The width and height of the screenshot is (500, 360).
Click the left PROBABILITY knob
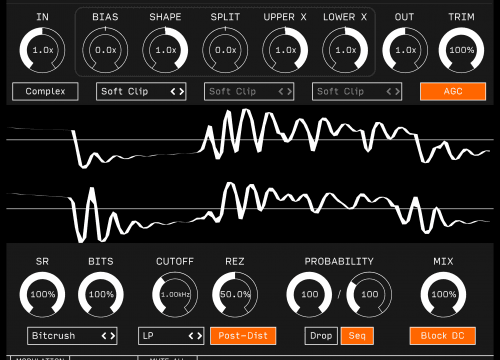coord(309,295)
